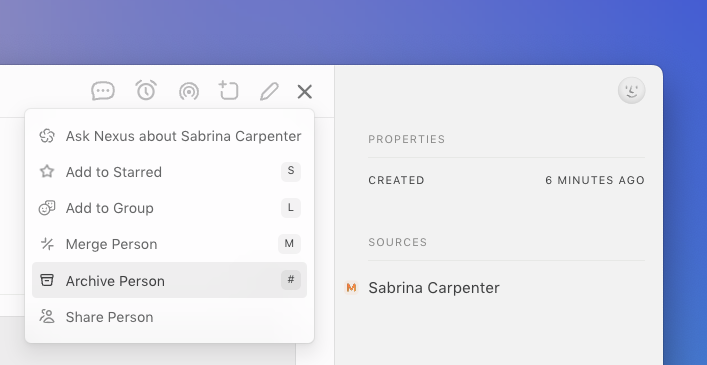The image size is (707, 365).
Task: Open the Sabrina Carpenter source entry
Action: 434,288
